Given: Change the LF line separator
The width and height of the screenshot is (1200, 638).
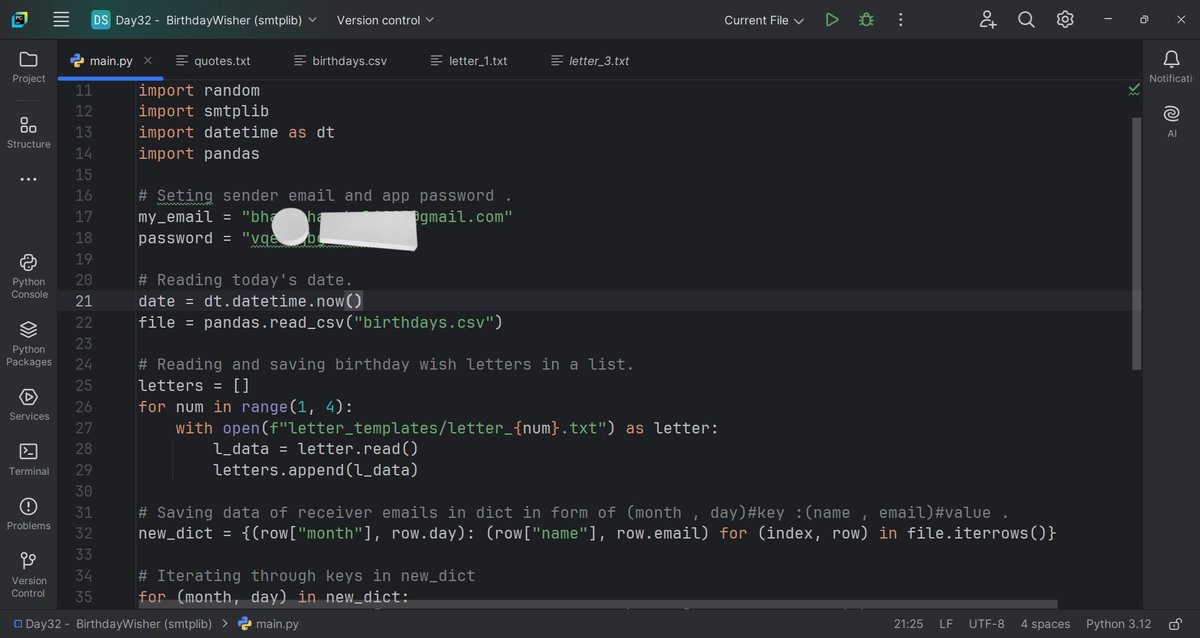Looking at the screenshot, I should (946, 624).
